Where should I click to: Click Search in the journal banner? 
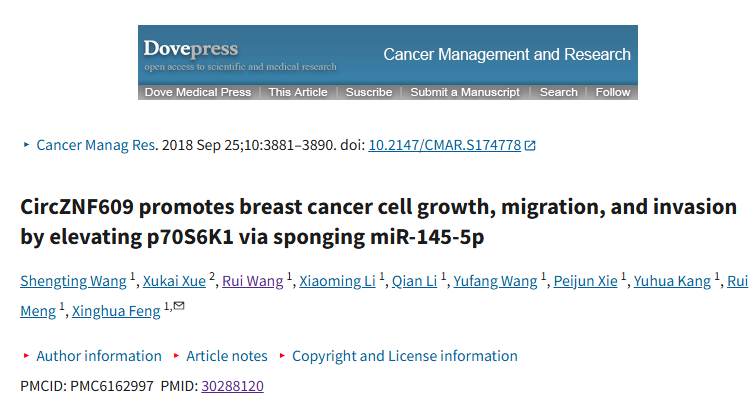coord(559,92)
